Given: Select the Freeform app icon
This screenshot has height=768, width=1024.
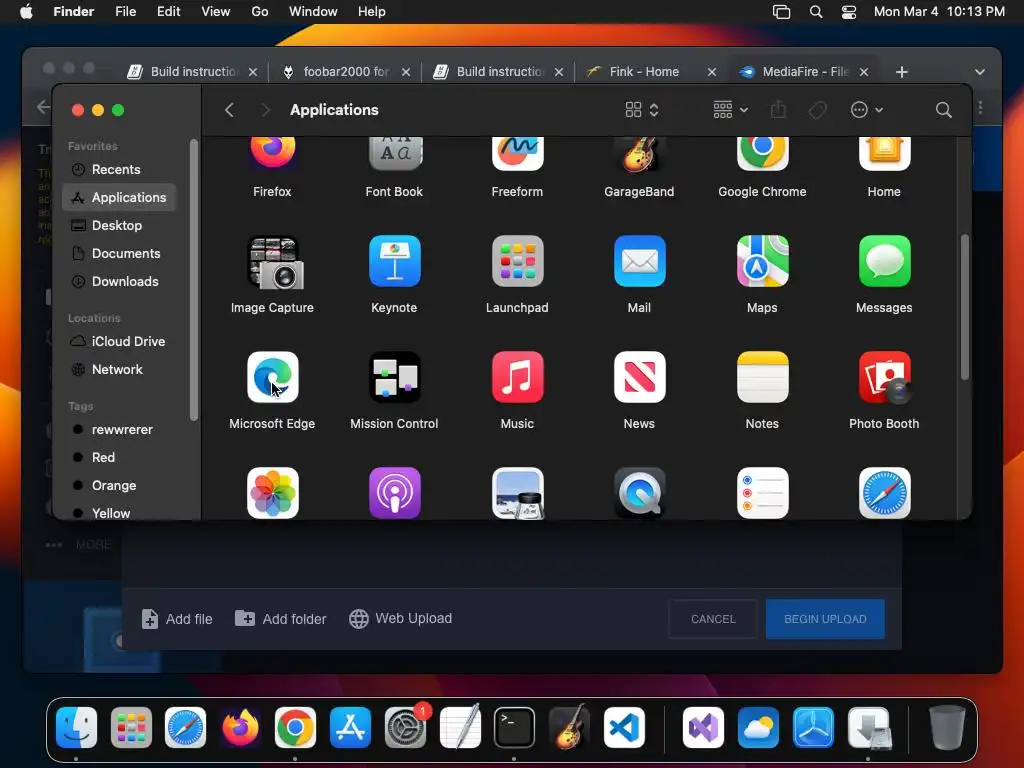Looking at the screenshot, I should click(517, 154).
